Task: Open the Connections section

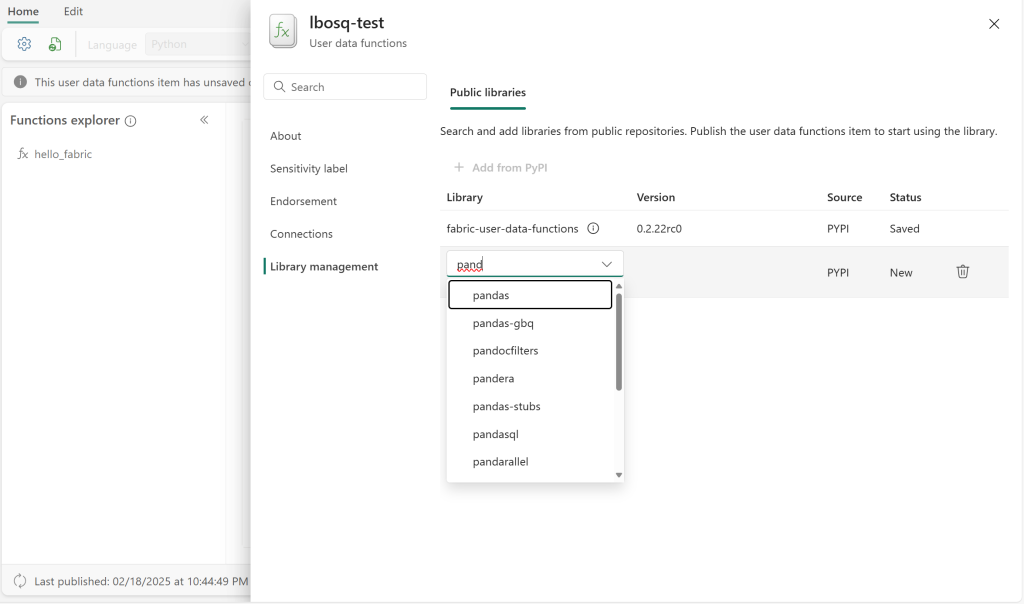Action: (x=301, y=234)
